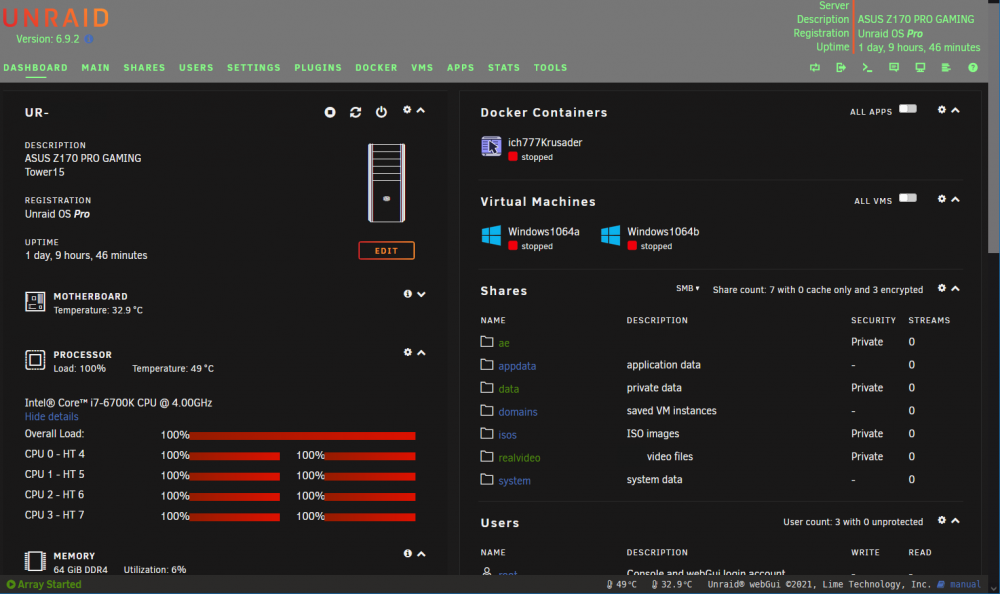Screen dimensions: 1000x594
Task: Open the APPS tab
Action: (460, 68)
